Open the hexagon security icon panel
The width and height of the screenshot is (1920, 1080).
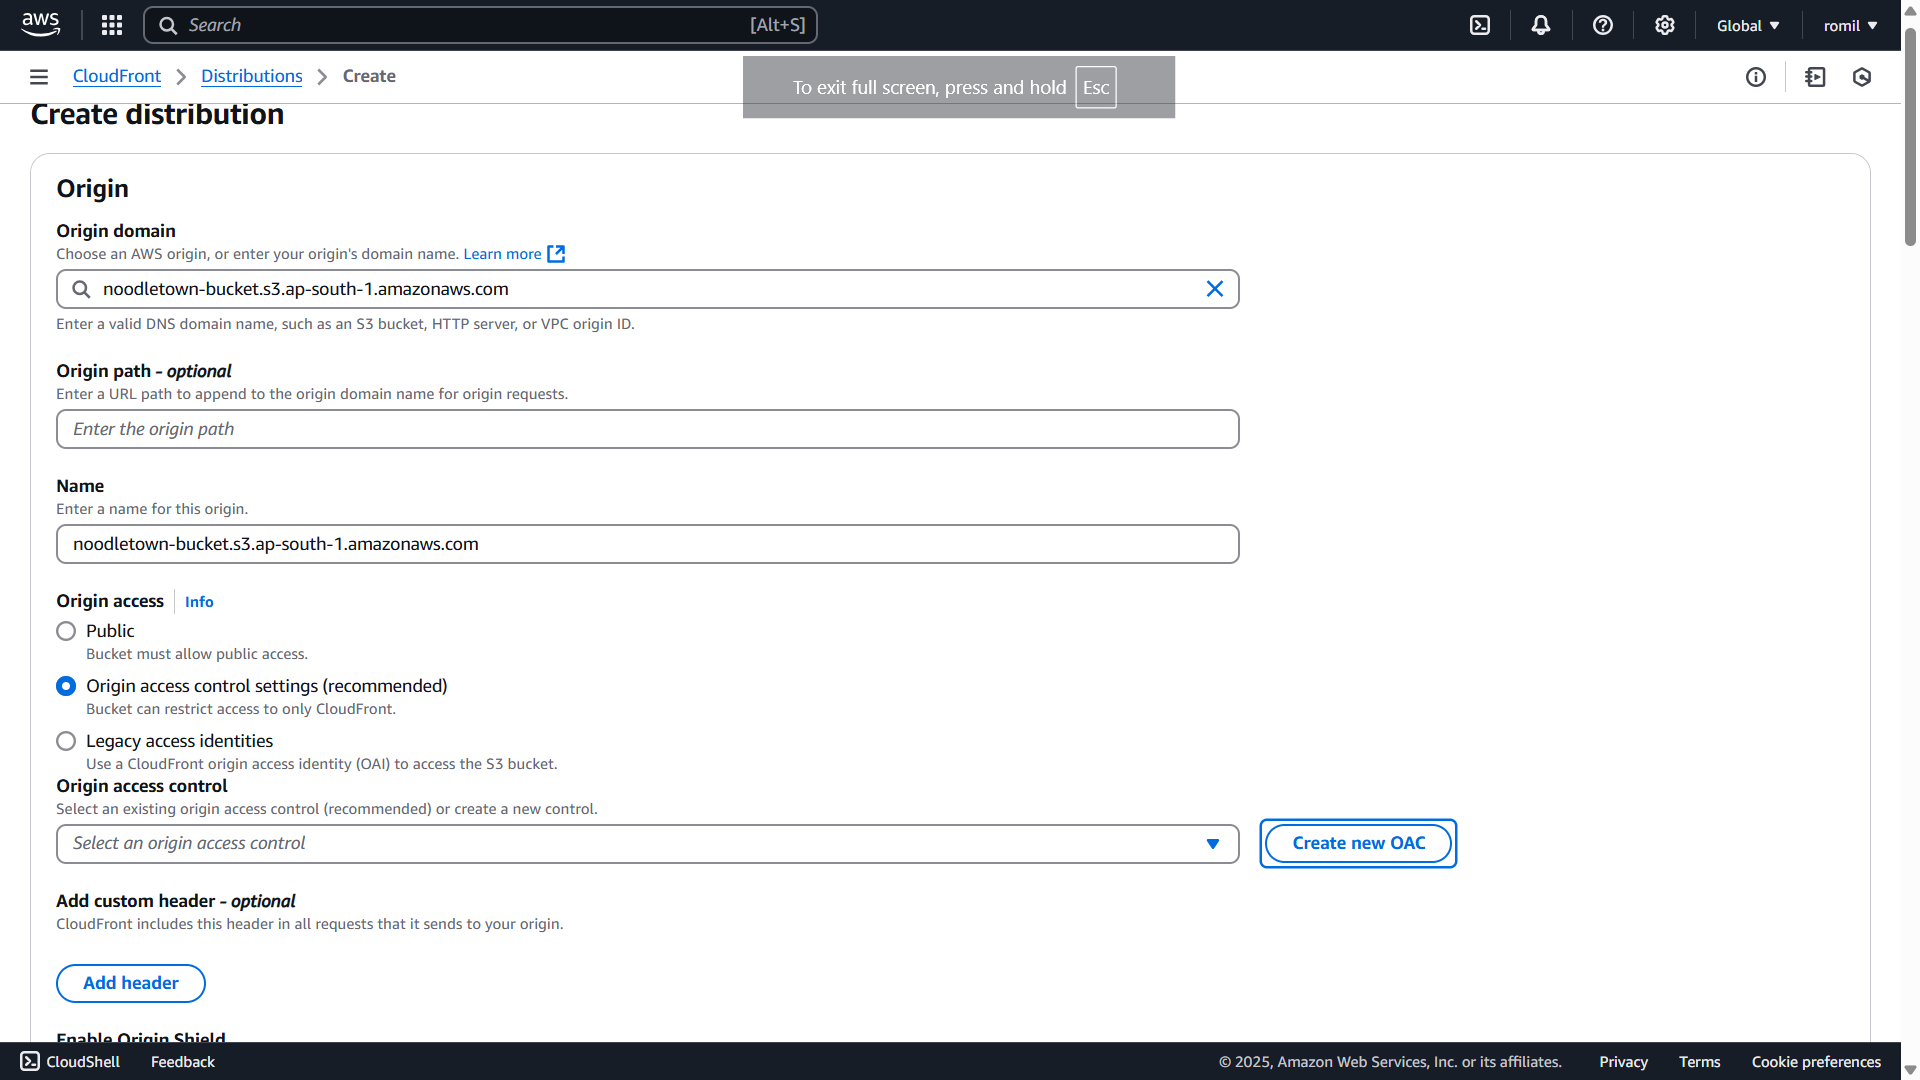tap(1862, 77)
